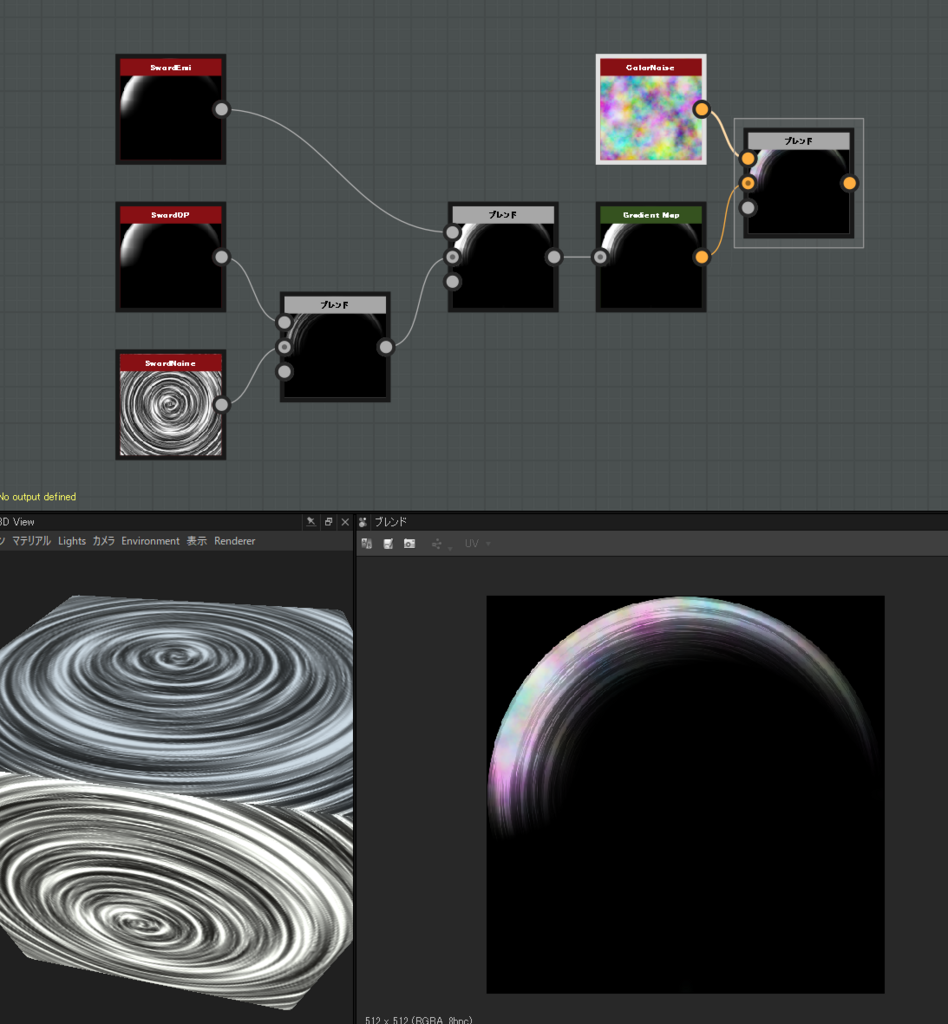Click the SwordNoise node output connector
Viewport: 948px width, 1024px height.
(222, 405)
